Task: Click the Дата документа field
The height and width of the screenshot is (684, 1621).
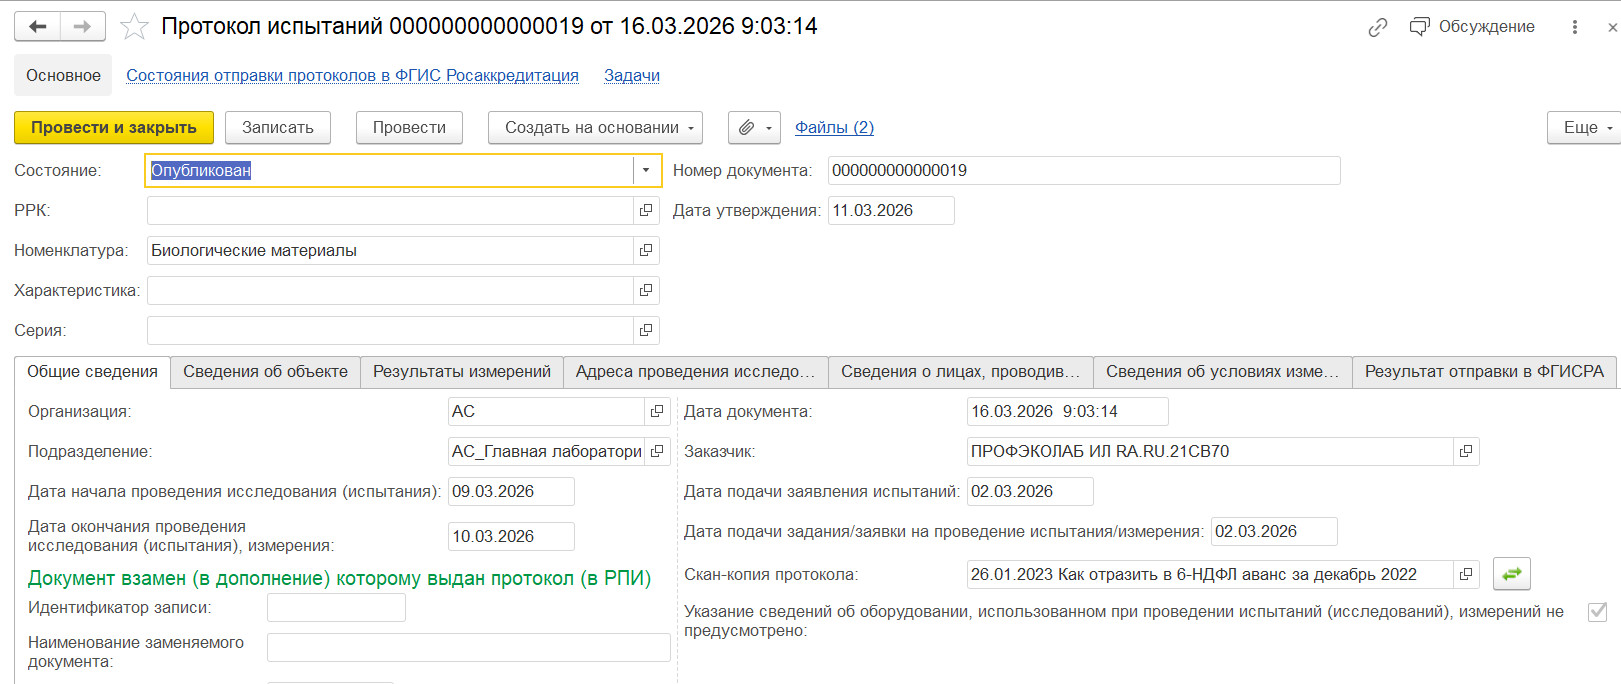Action: click(1067, 412)
